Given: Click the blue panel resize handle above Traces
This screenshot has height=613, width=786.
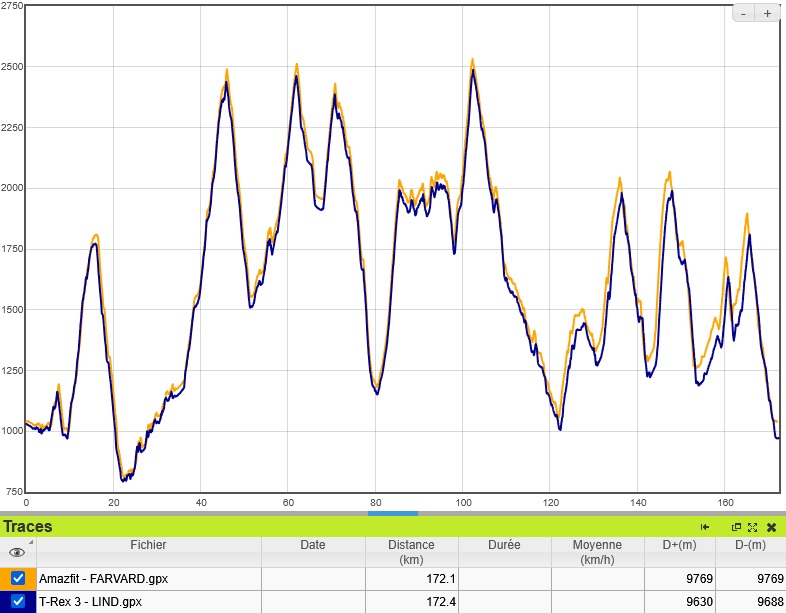Looking at the screenshot, I should (x=392, y=513).
